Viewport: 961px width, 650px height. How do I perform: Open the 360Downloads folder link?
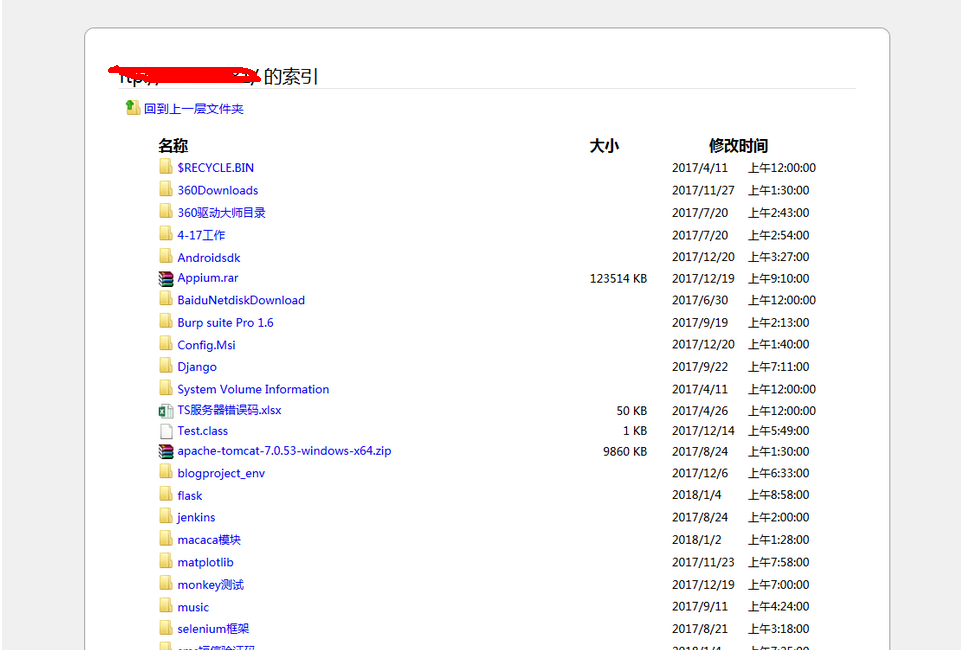(218, 191)
